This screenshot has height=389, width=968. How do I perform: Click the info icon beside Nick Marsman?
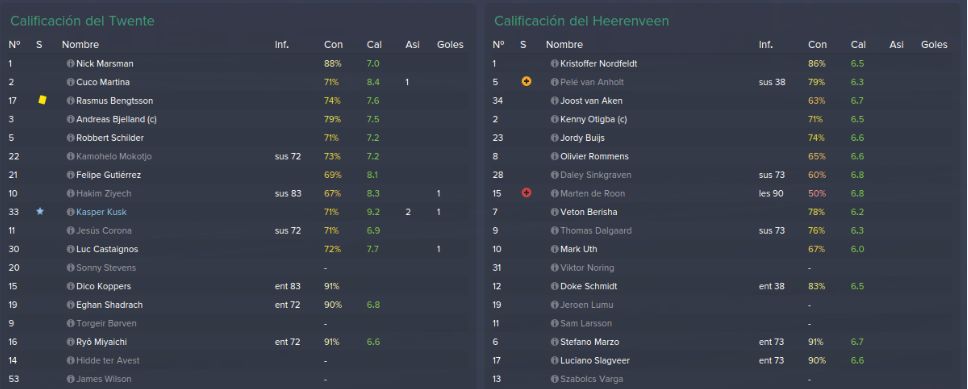point(70,64)
